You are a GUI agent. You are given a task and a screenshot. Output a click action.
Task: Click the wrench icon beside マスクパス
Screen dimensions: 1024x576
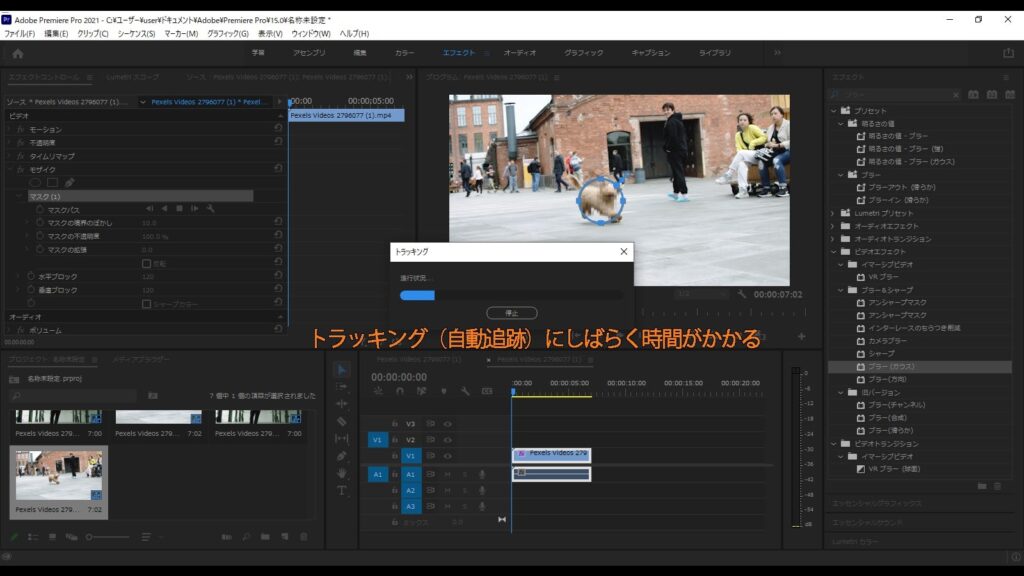210,209
